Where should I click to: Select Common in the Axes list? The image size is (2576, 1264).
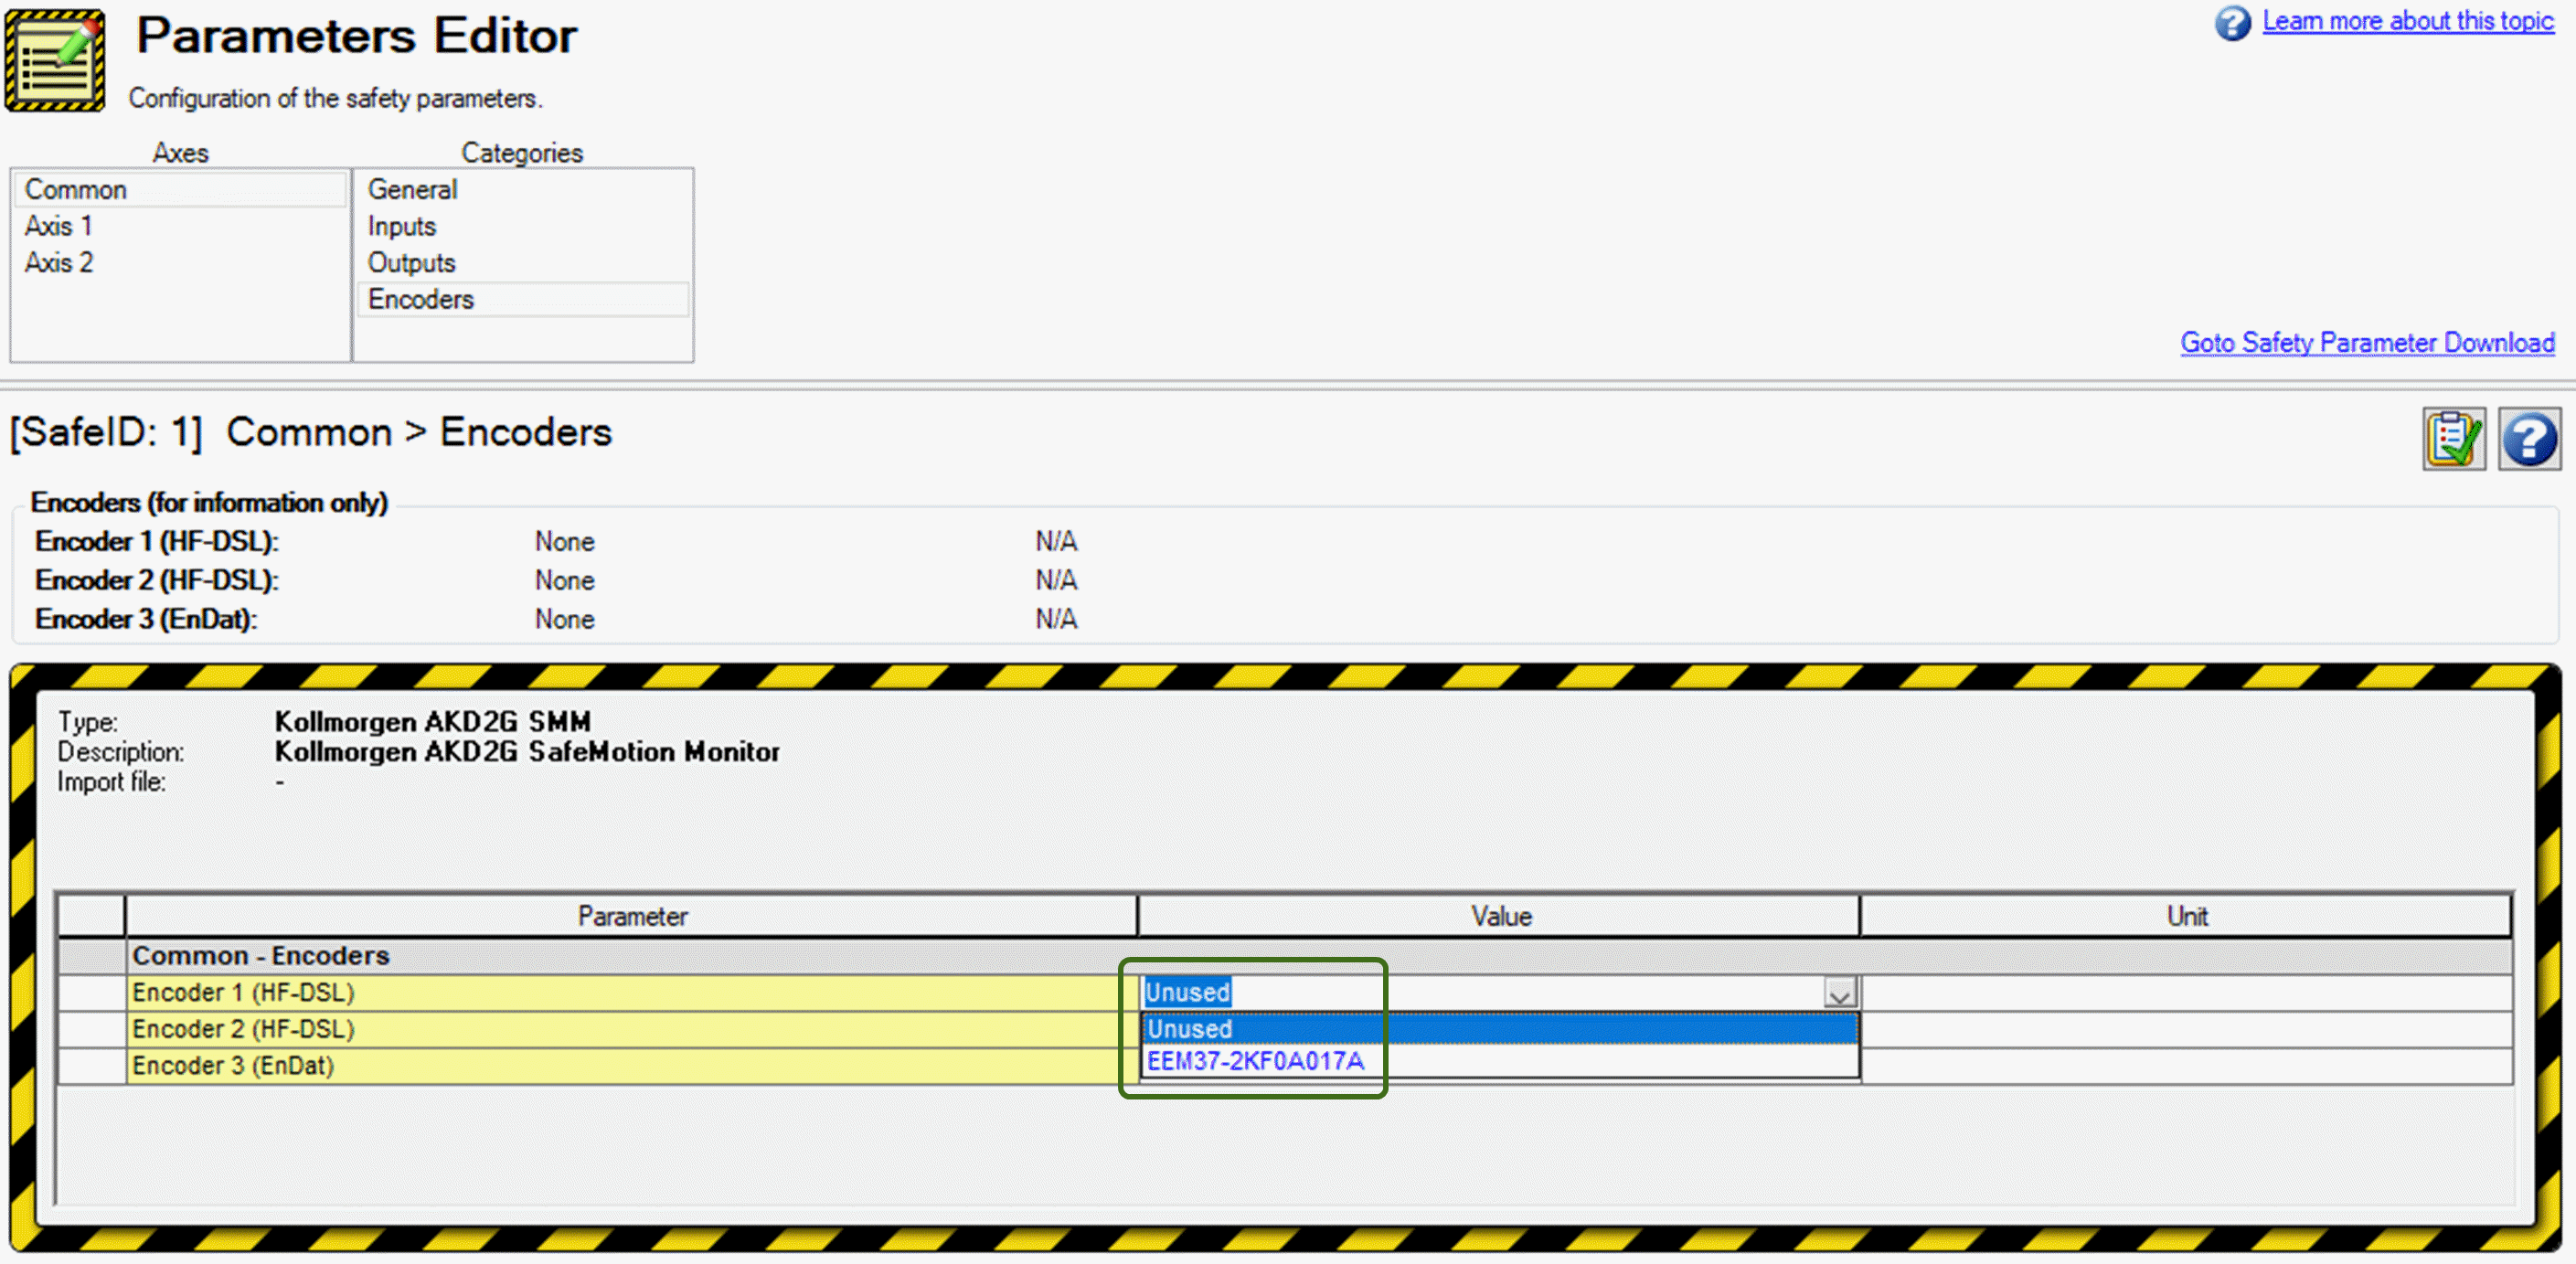180,189
